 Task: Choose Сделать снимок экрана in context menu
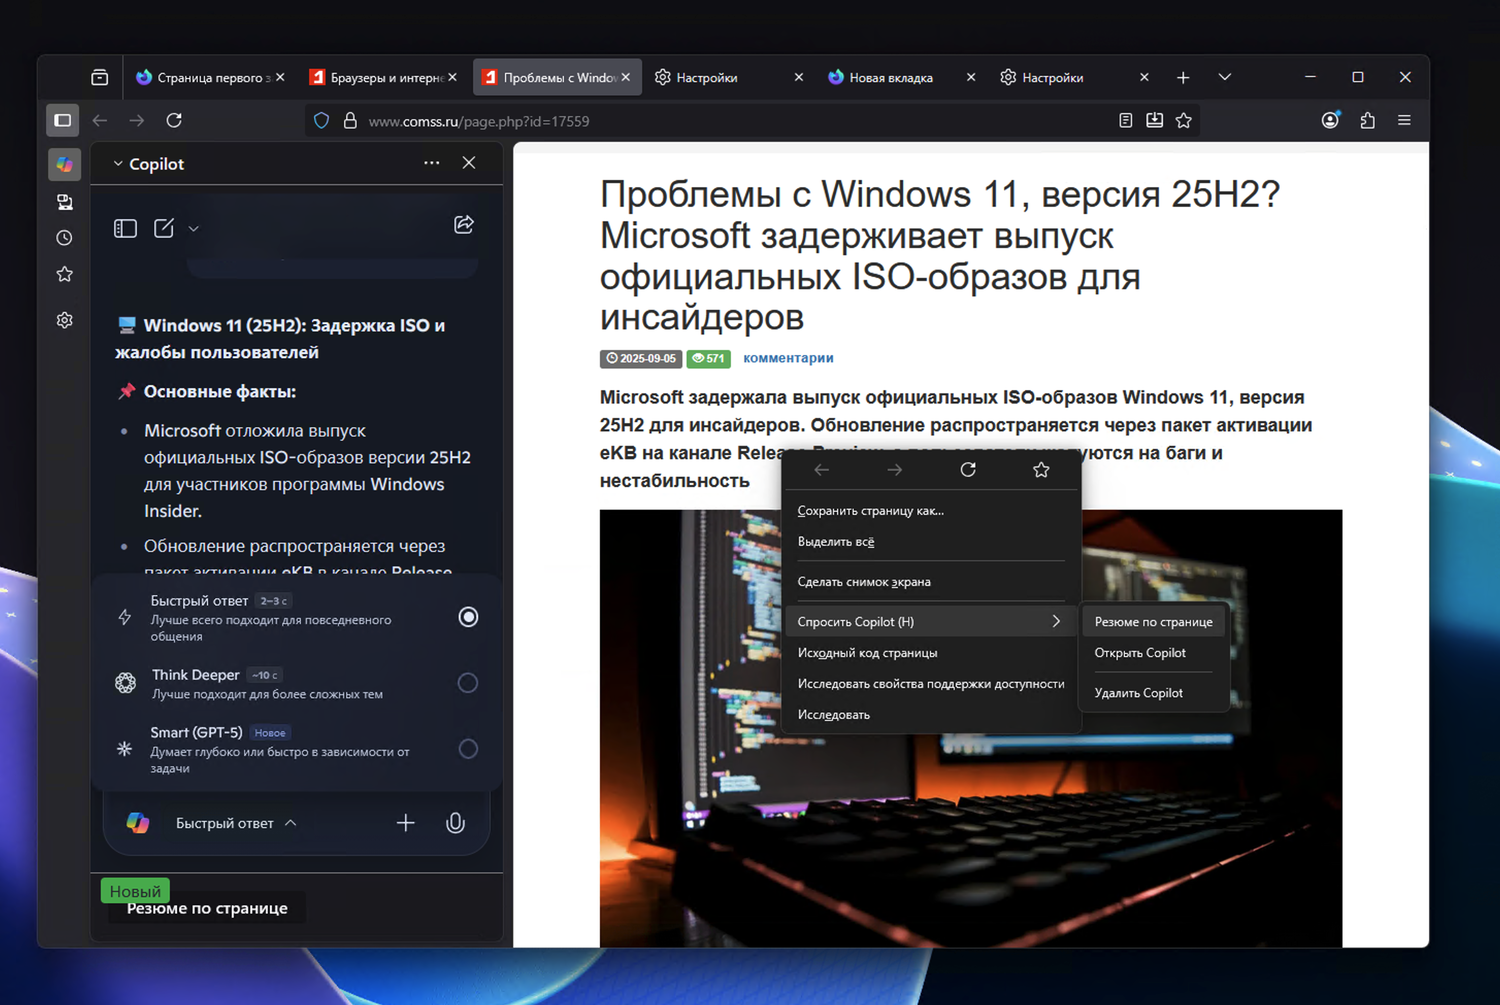(x=932, y=582)
